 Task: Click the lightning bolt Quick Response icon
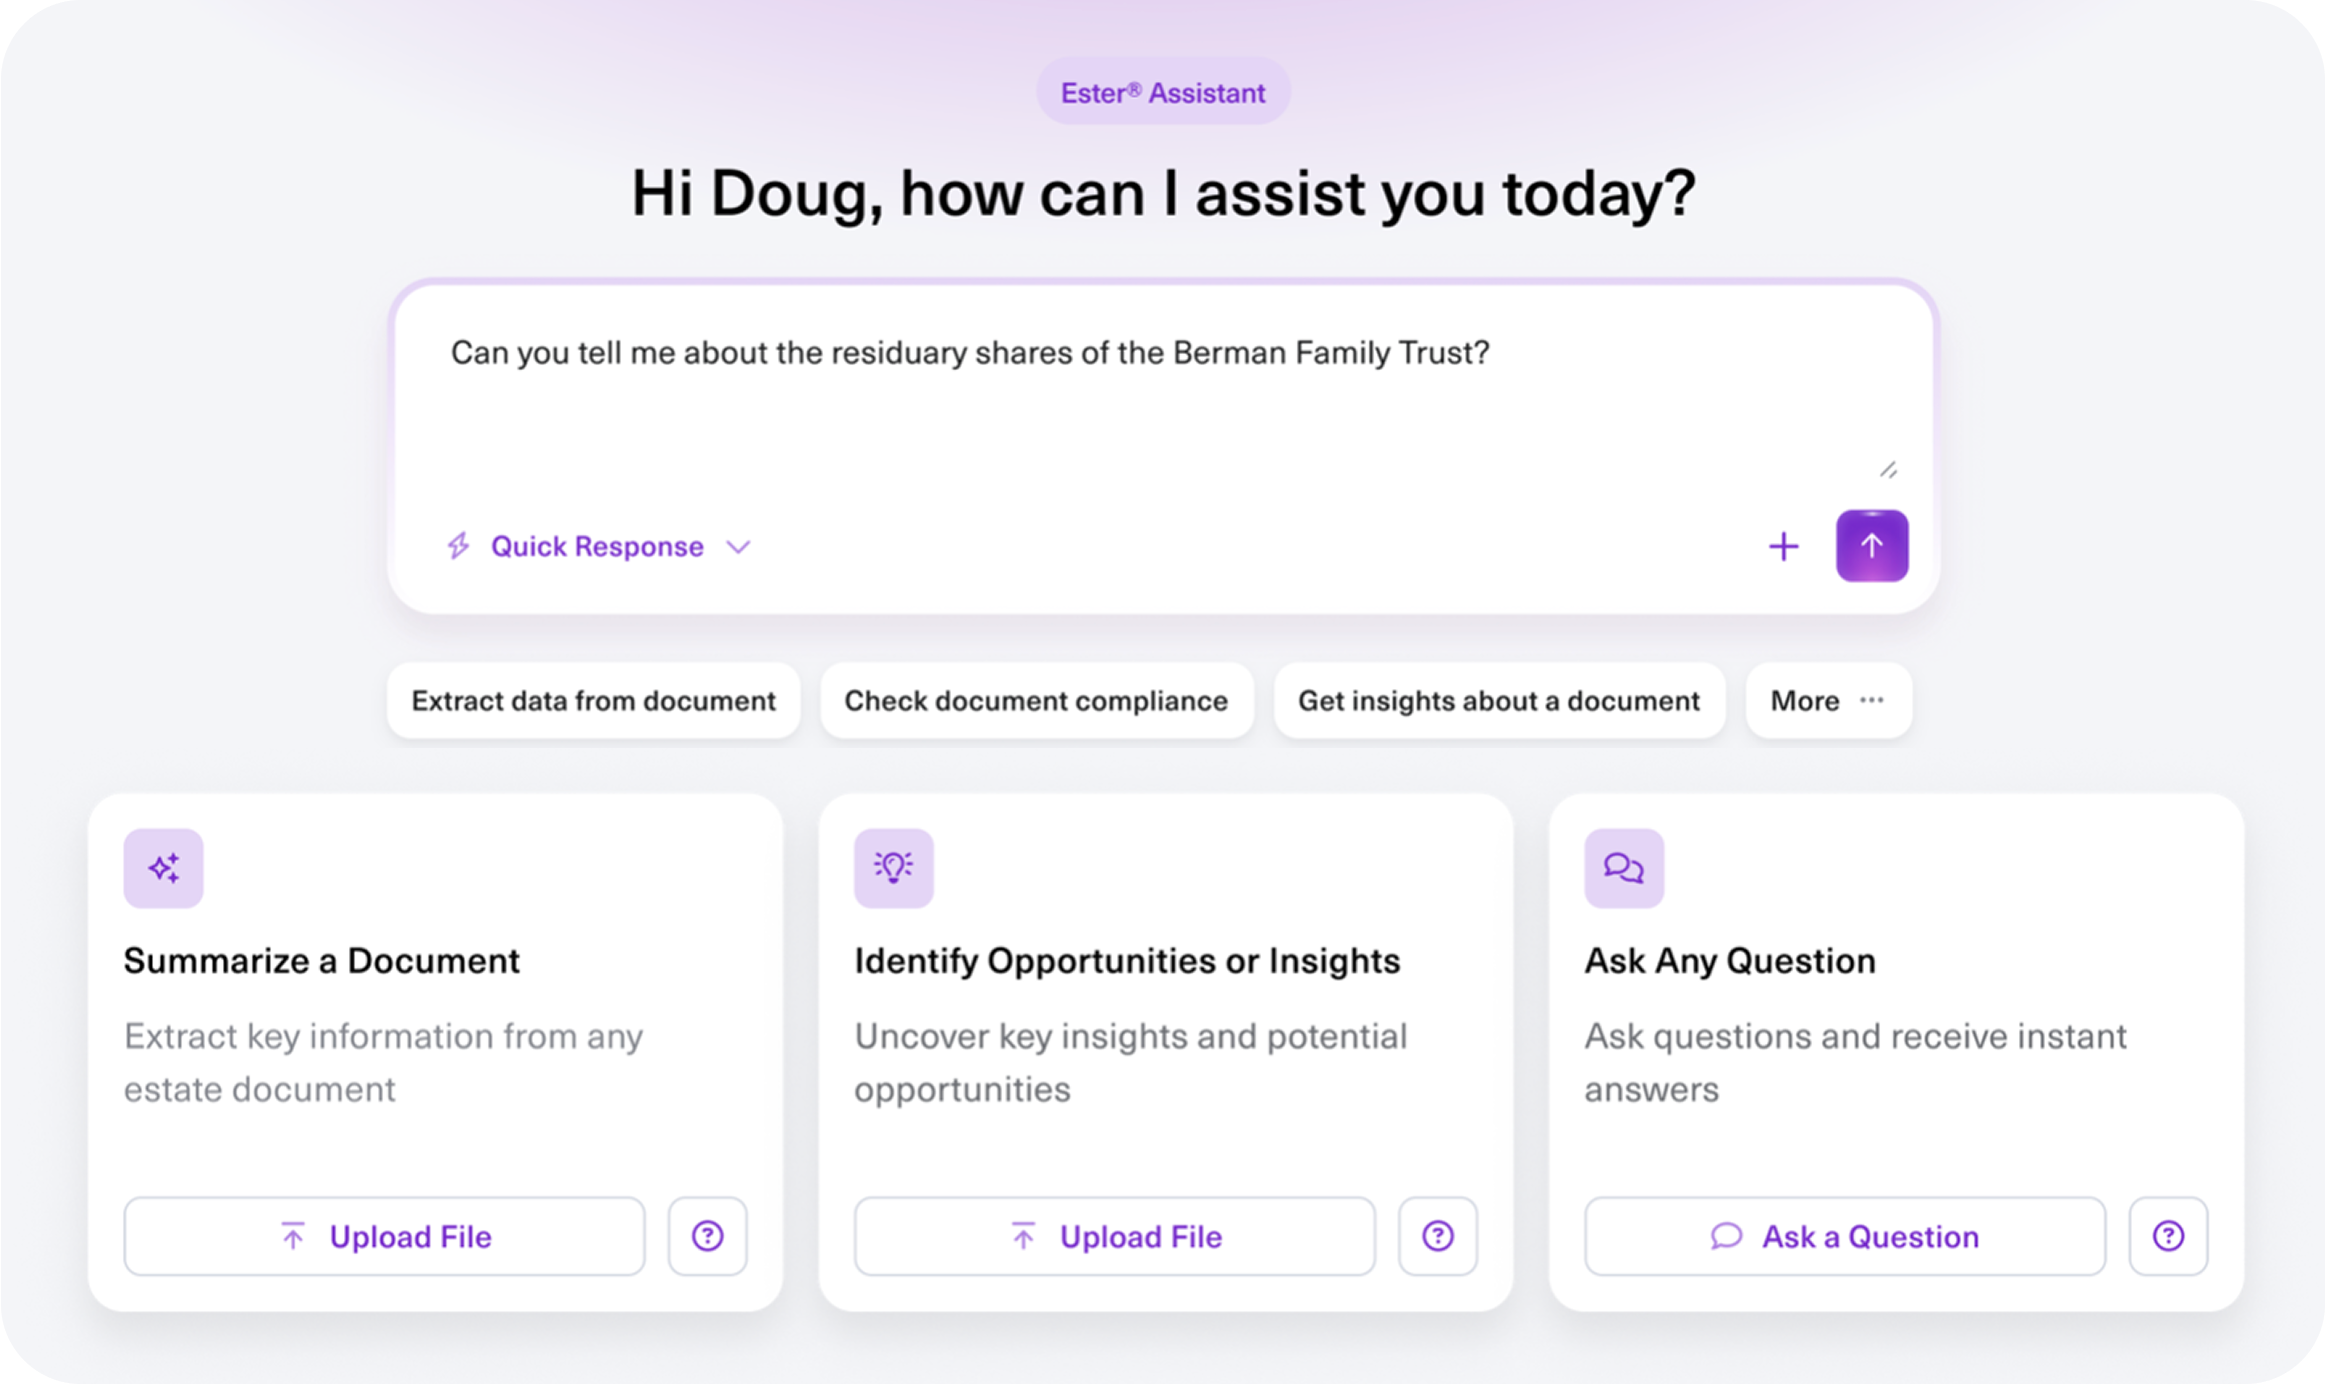459,546
